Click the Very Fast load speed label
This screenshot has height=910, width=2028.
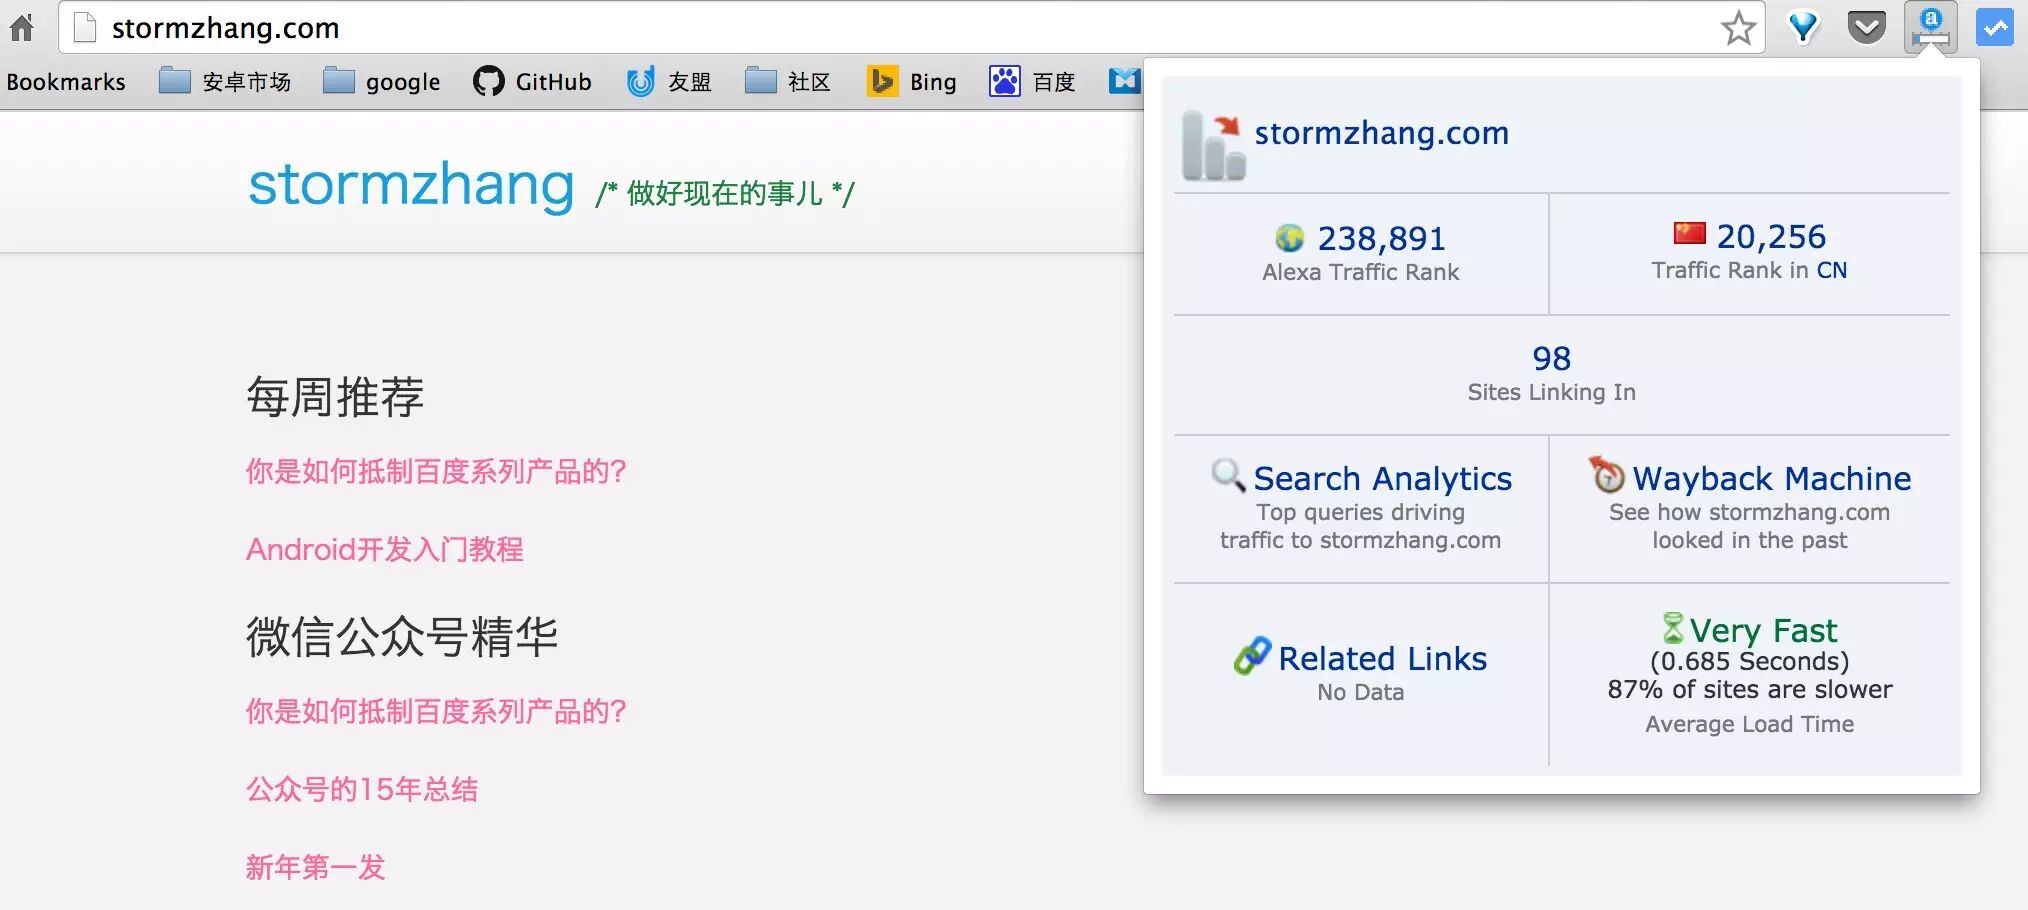click(x=1764, y=631)
